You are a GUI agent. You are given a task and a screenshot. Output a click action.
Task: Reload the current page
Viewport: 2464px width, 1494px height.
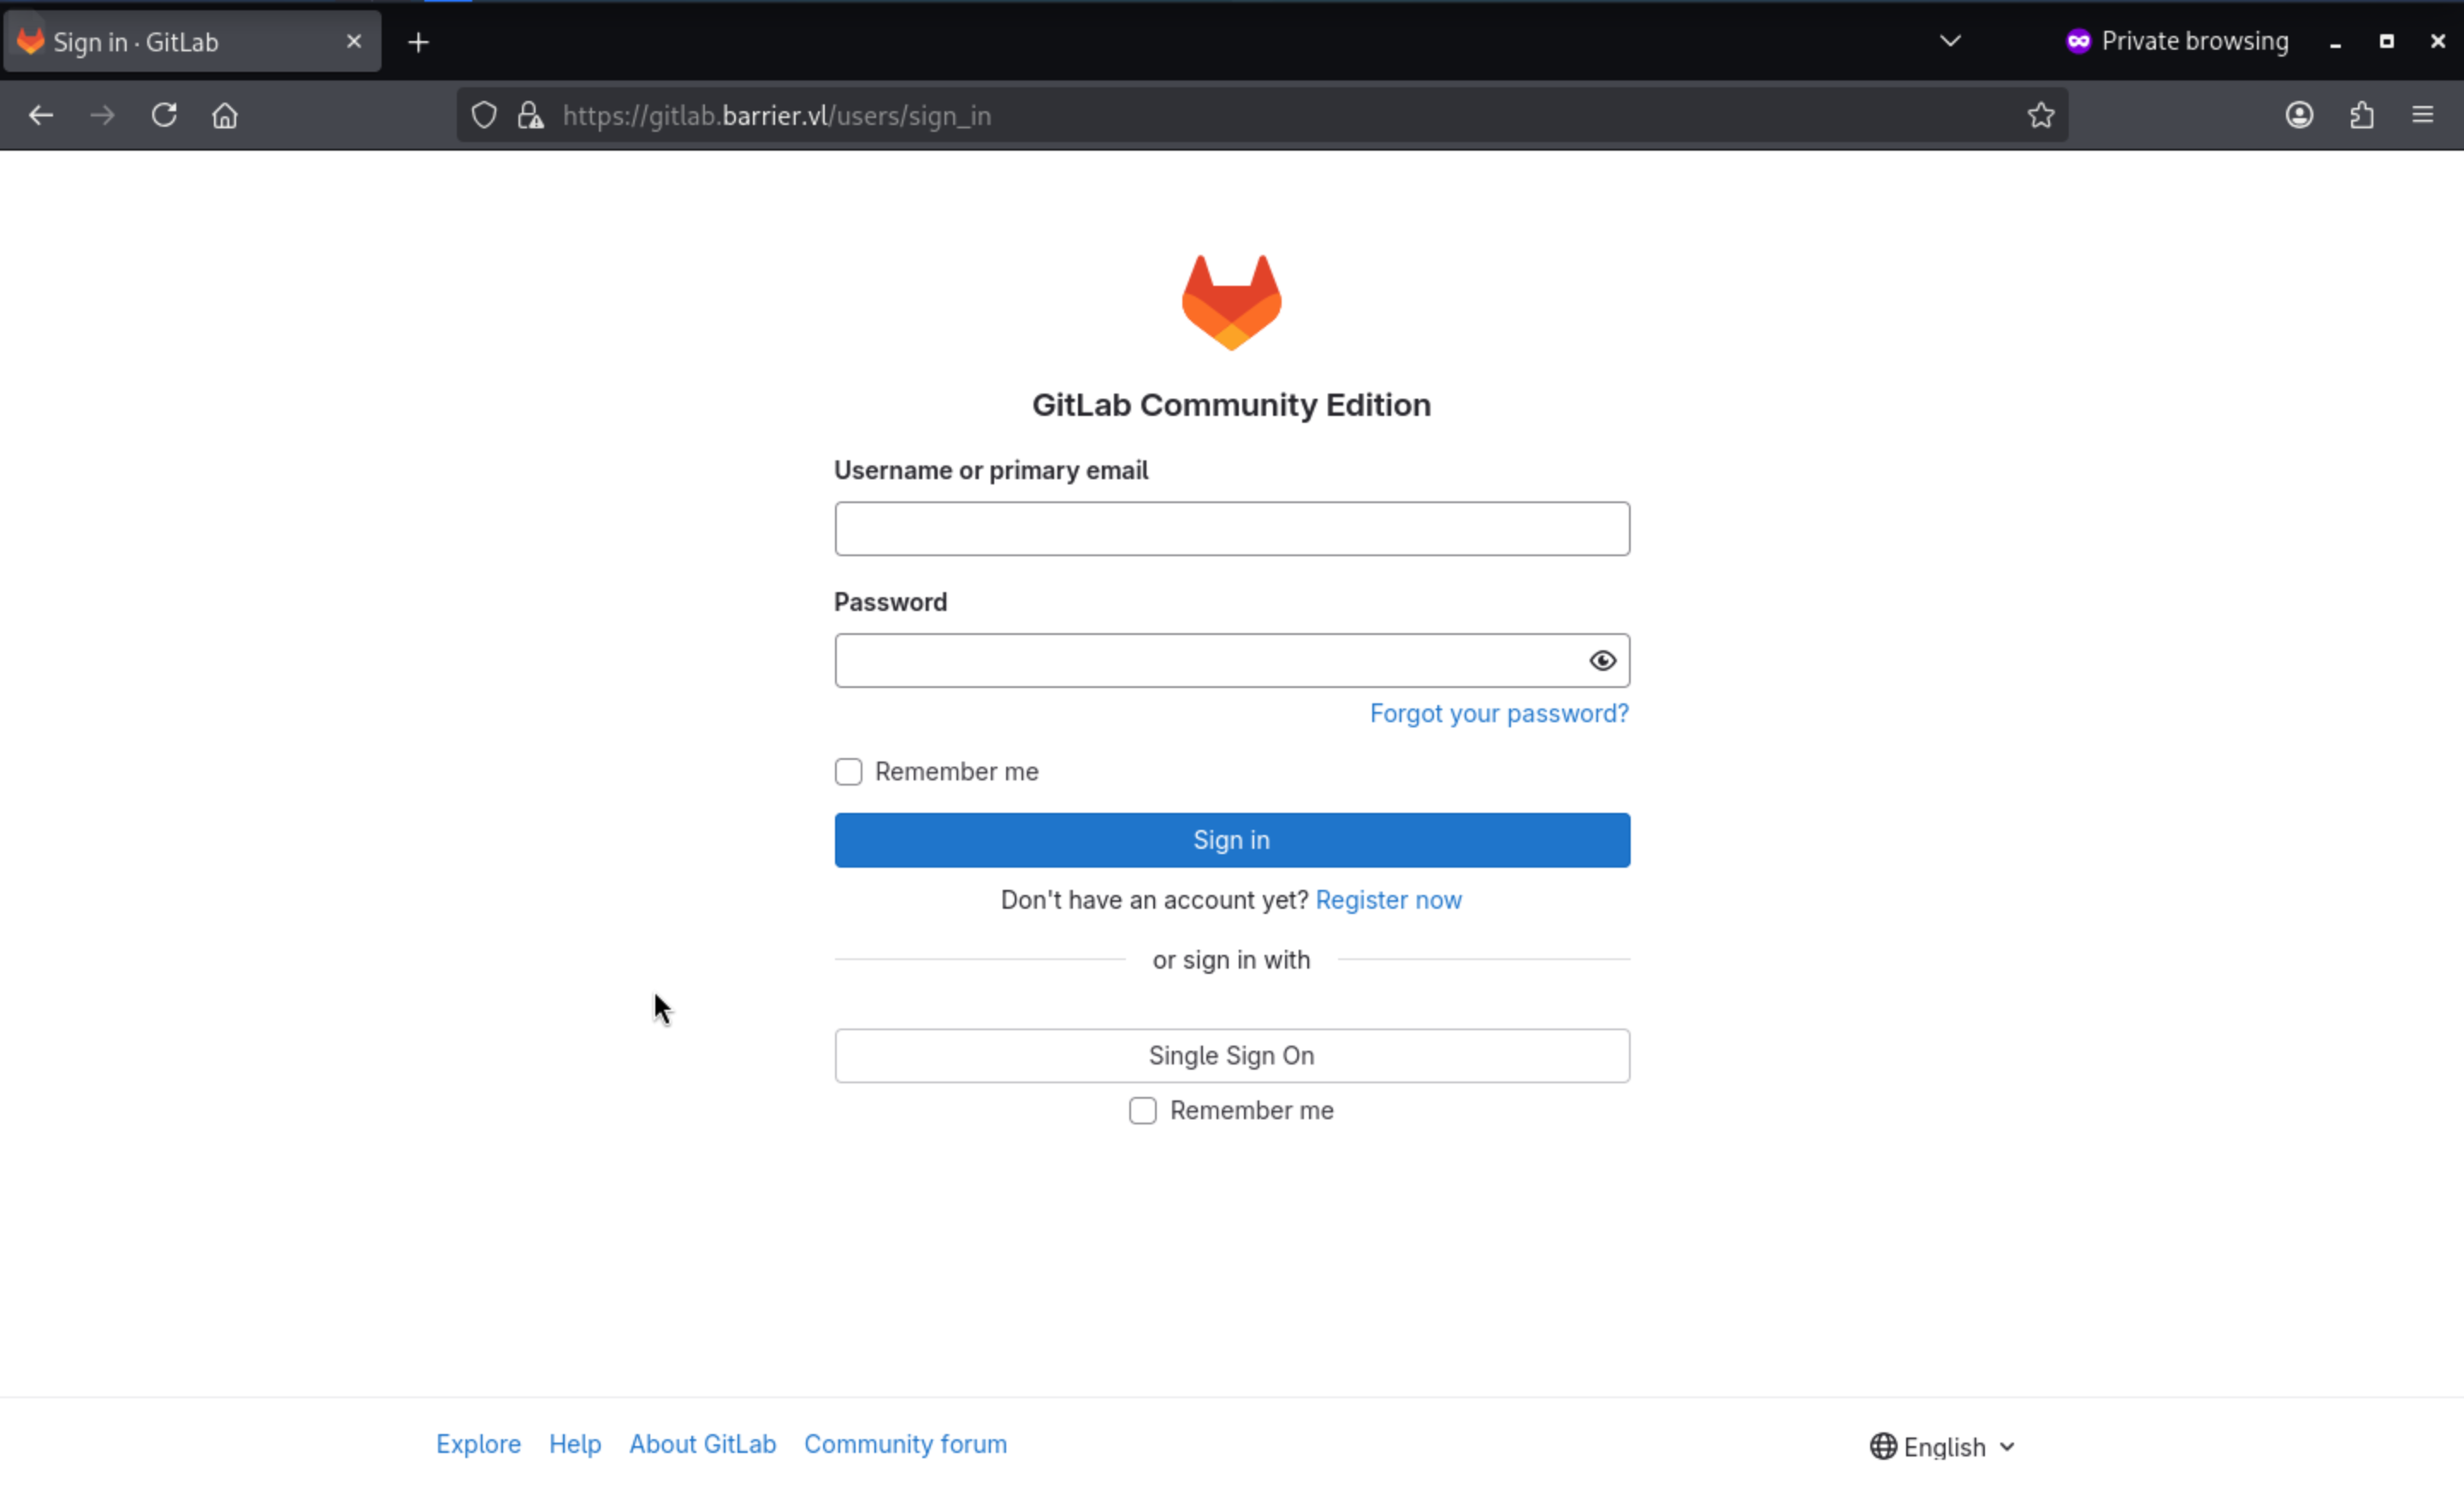pos(164,115)
